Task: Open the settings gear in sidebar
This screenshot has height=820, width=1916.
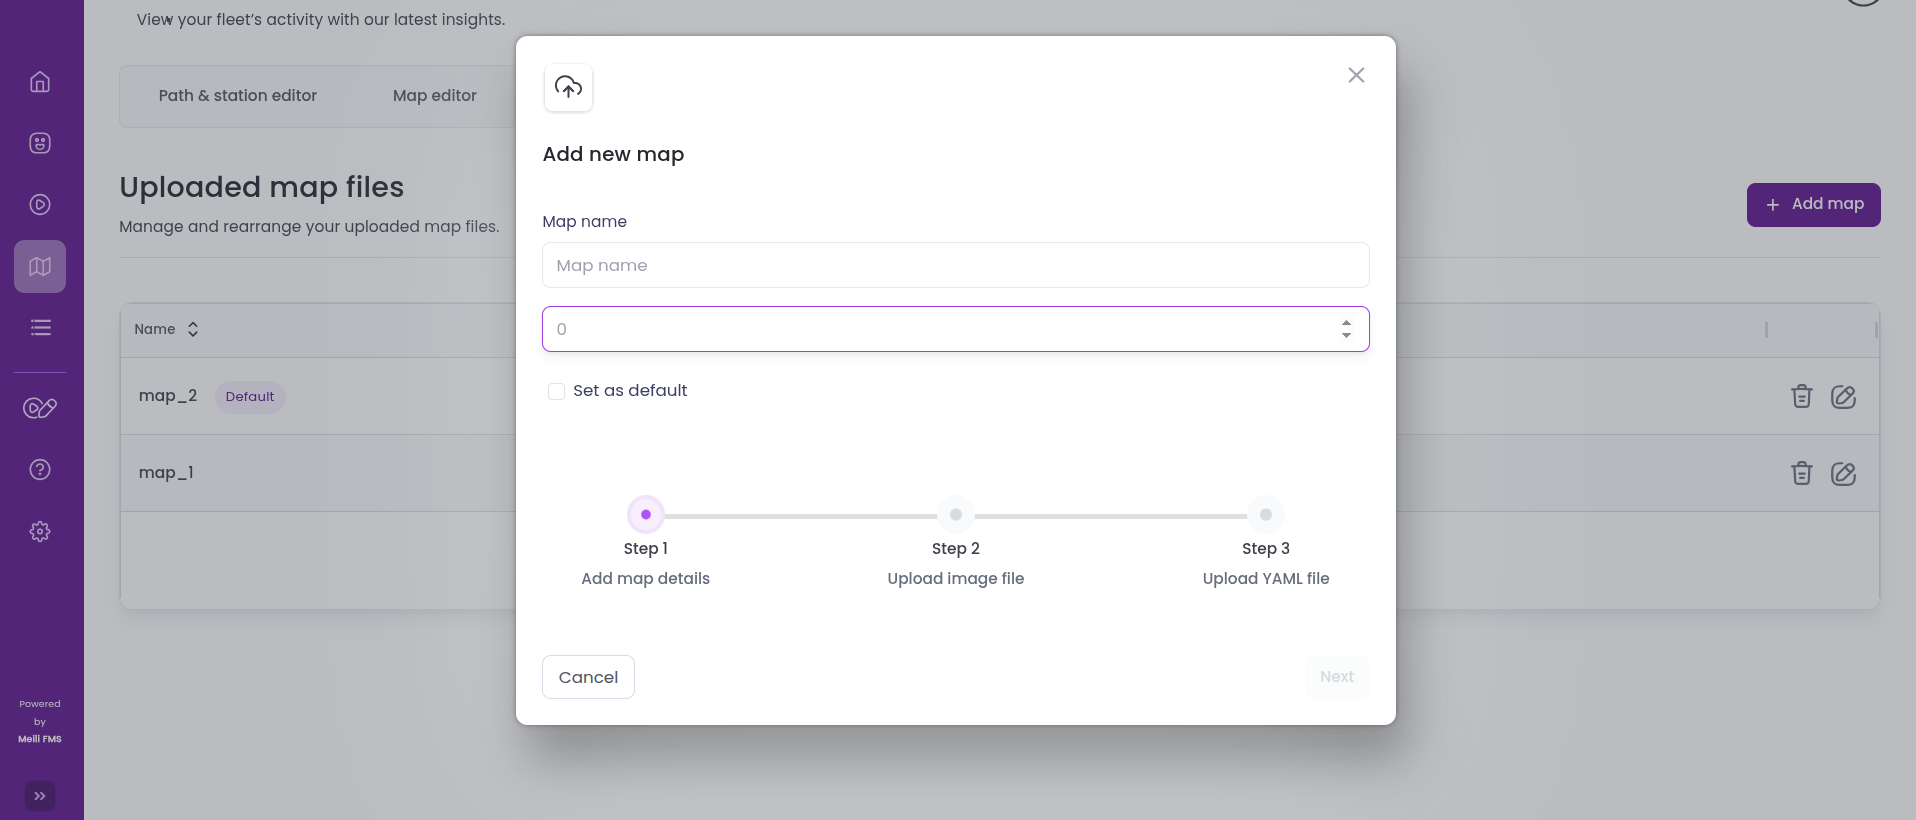Action: pyautogui.click(x=40, y=532)
